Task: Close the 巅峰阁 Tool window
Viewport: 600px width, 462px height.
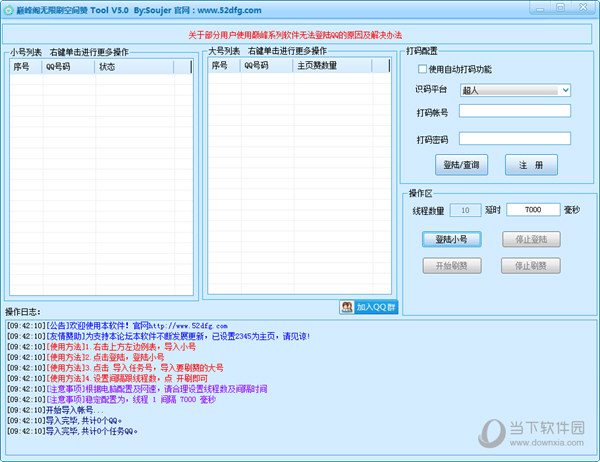Action: coord(583,8)
